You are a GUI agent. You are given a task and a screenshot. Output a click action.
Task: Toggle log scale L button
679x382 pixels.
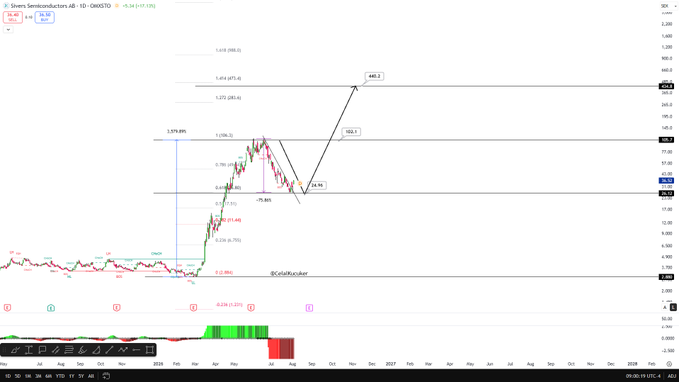(673, 307)
